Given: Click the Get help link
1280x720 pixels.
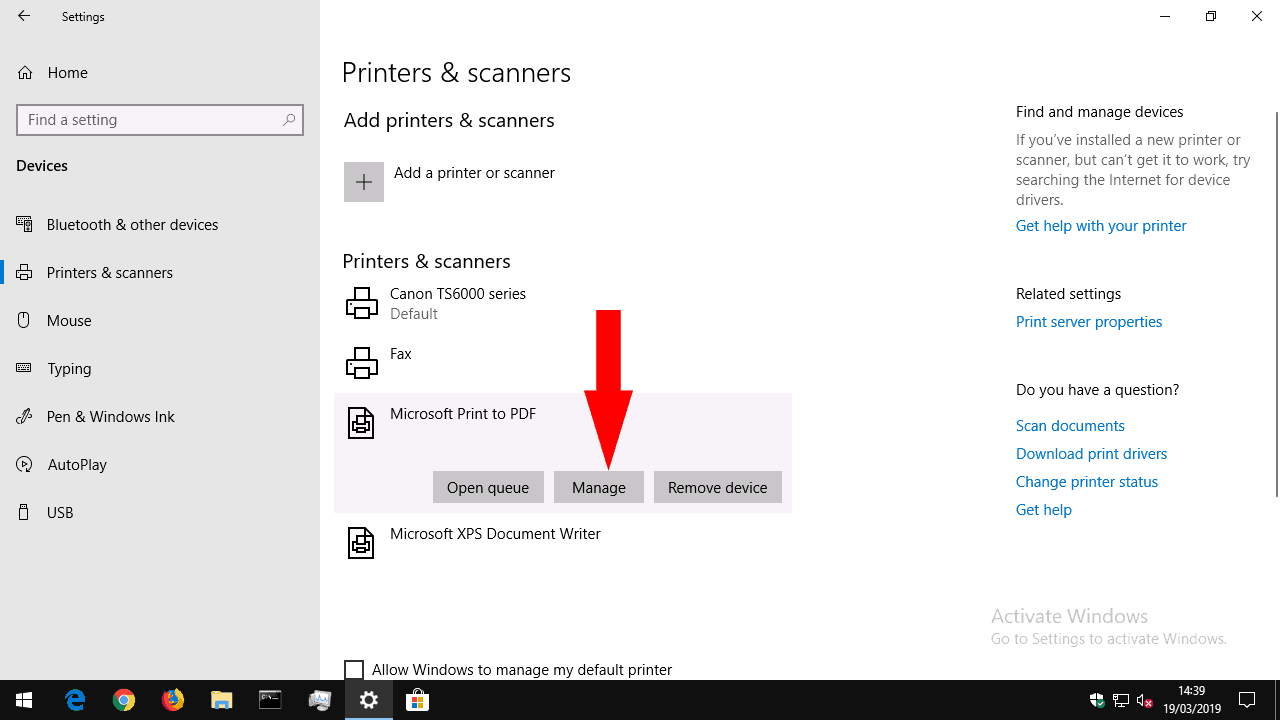Looking at the screenshot, I should 1044,510.
